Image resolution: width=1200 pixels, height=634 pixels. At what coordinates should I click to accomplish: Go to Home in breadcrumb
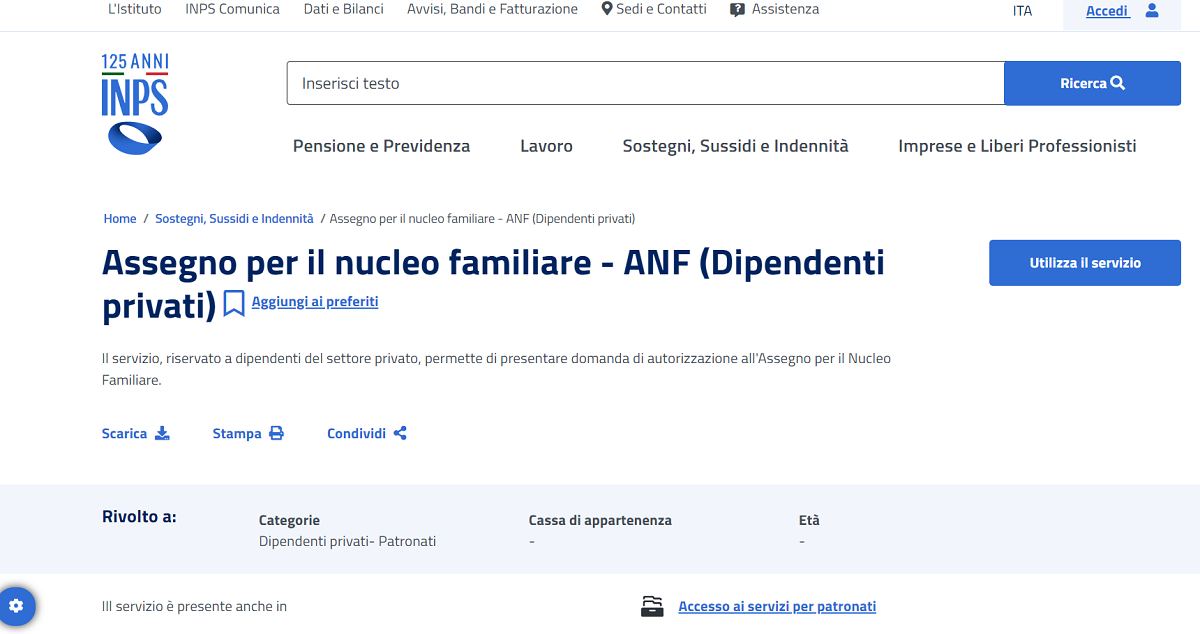click(x=120, y=218)
